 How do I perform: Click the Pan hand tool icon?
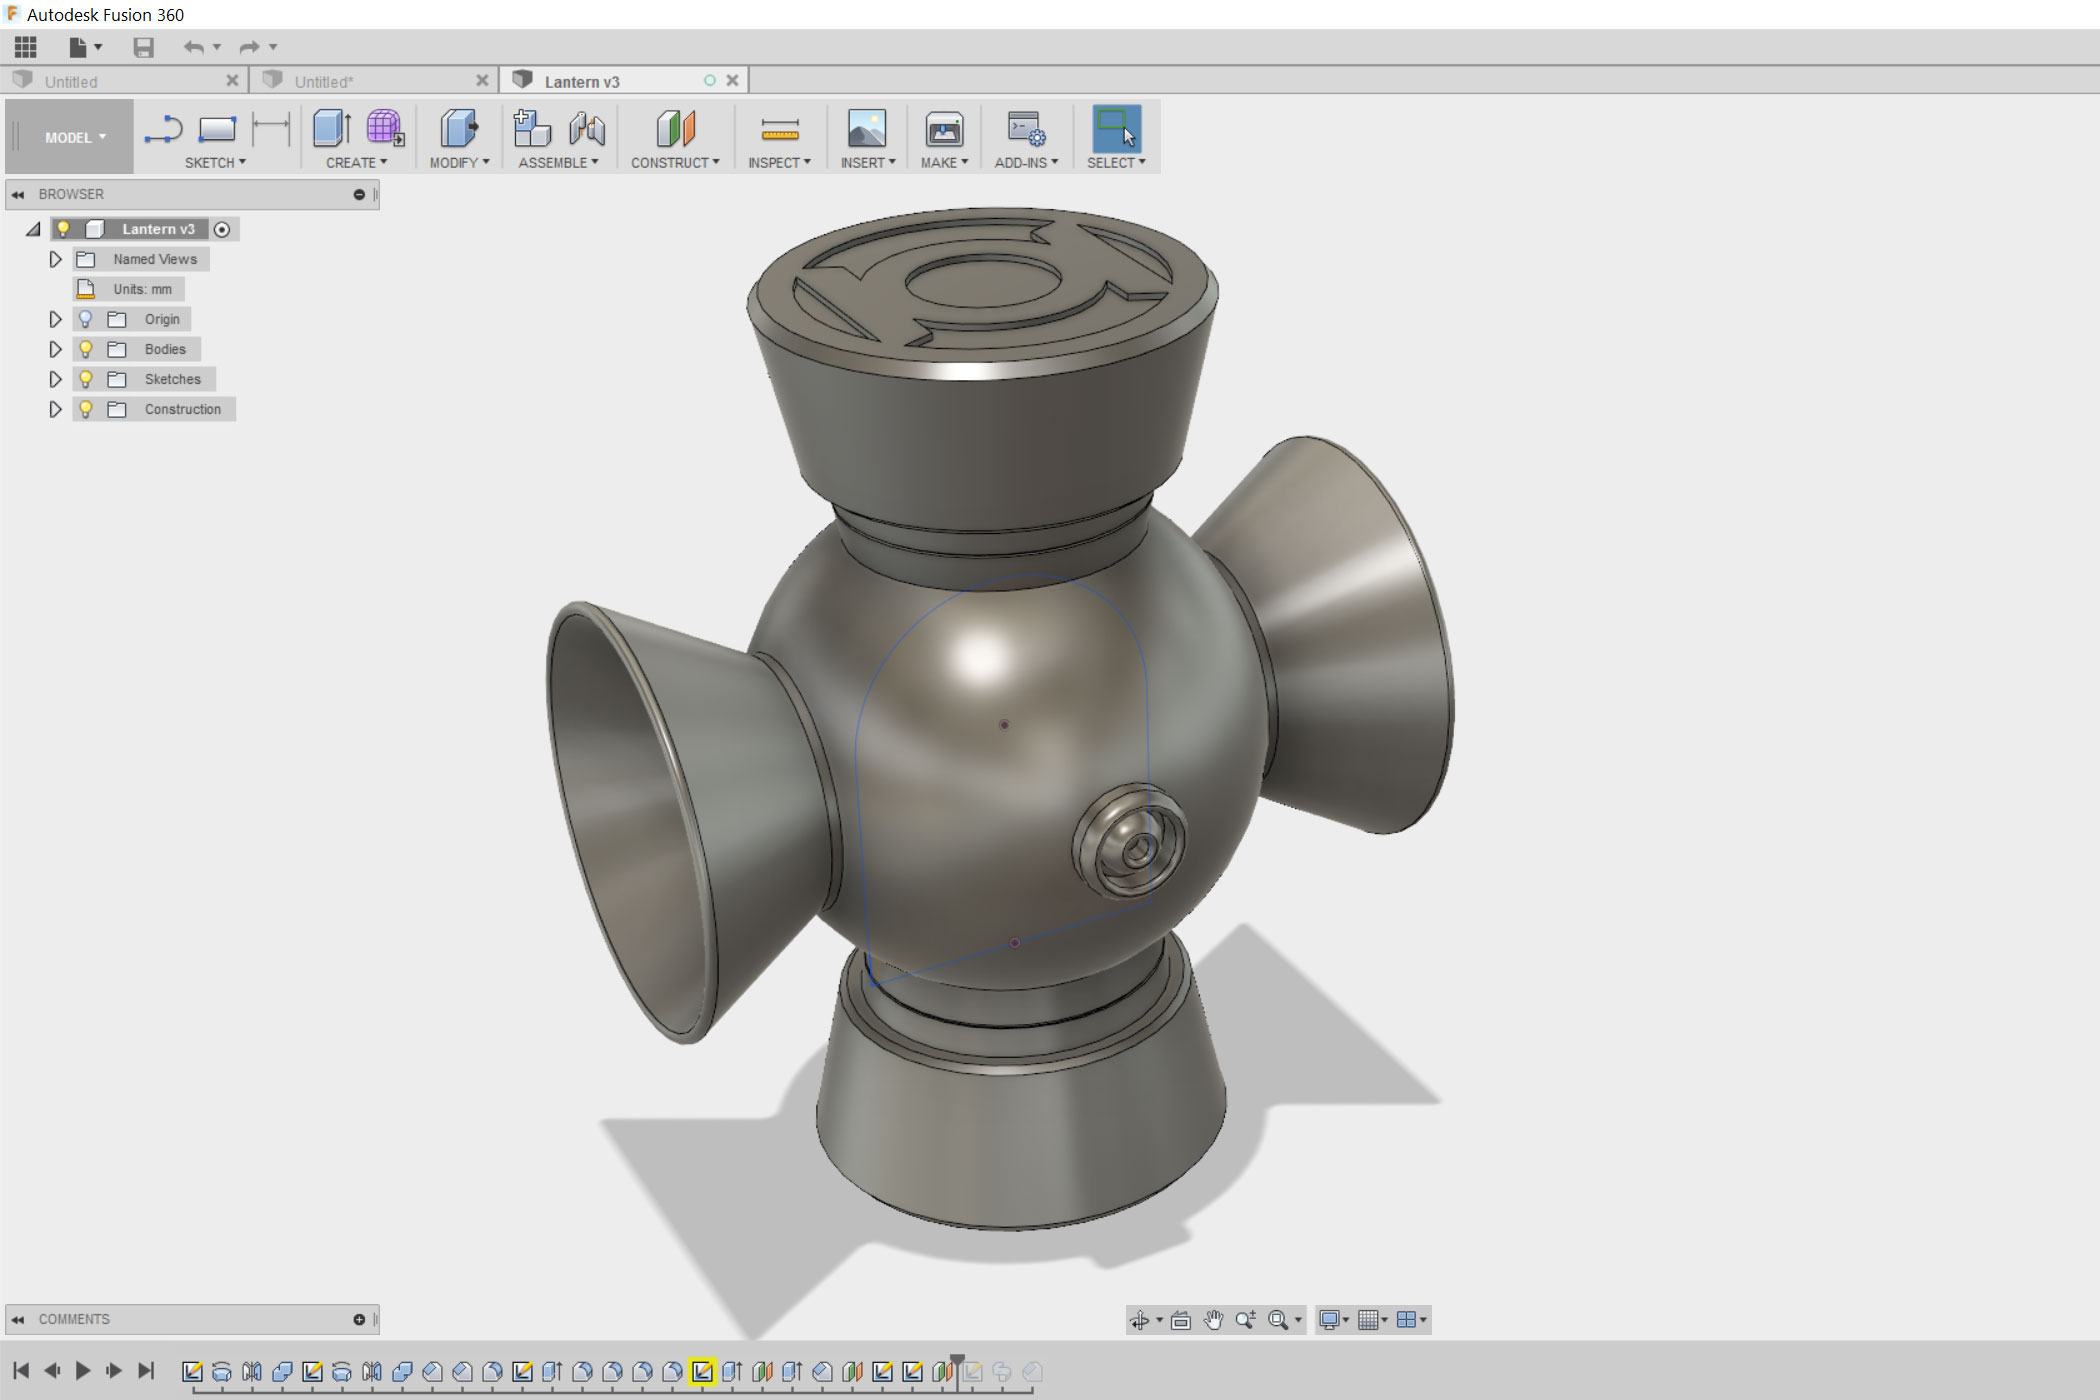point(1213,1320)
